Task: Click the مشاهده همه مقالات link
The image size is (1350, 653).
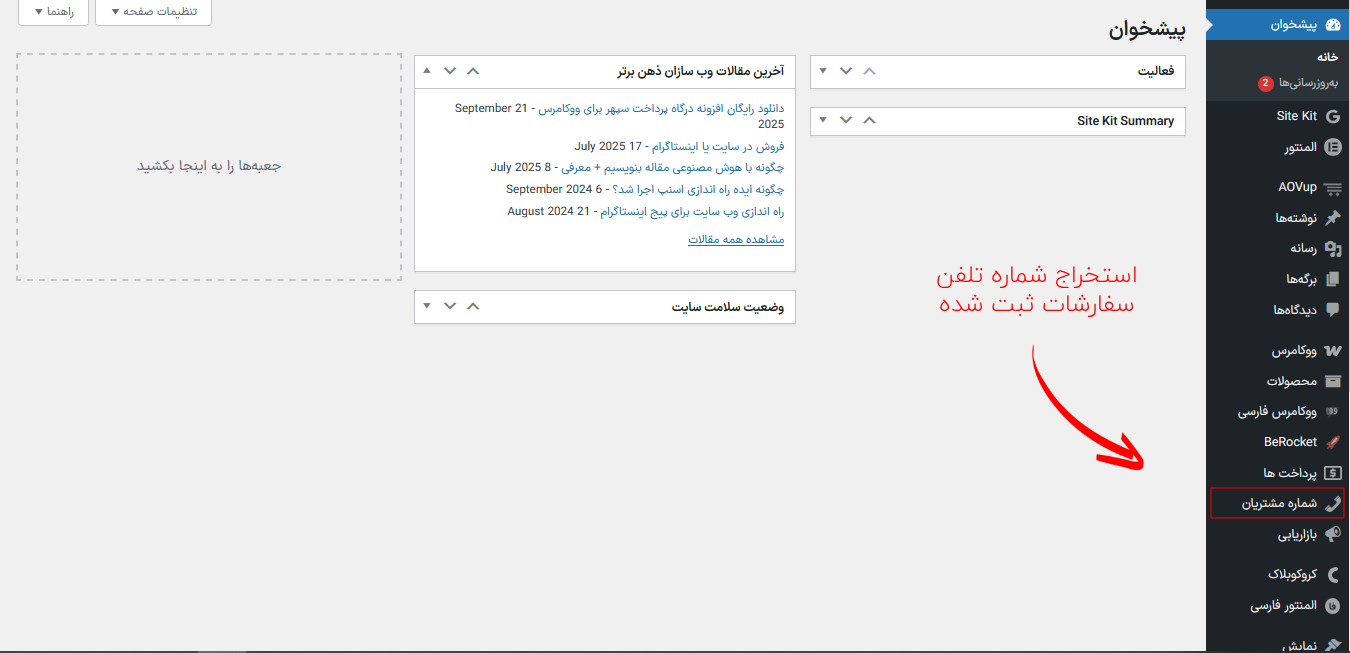Action: [x=736, y=240]
